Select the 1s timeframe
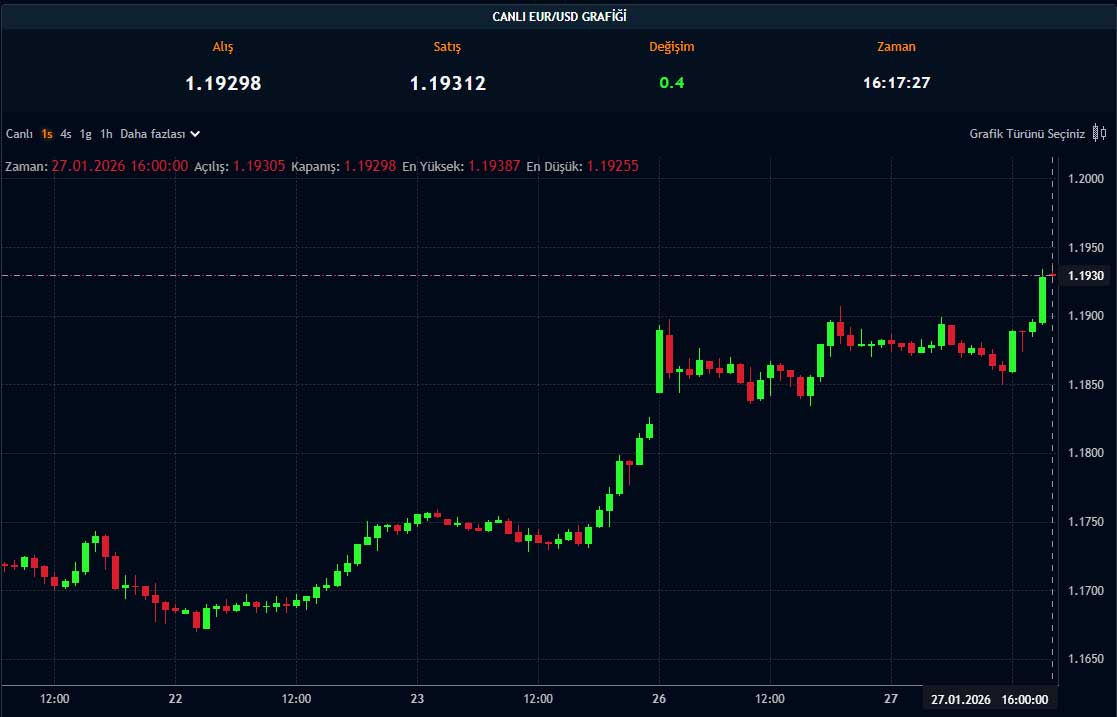The width and height of the screenshot is (1117, 717). 47,133
